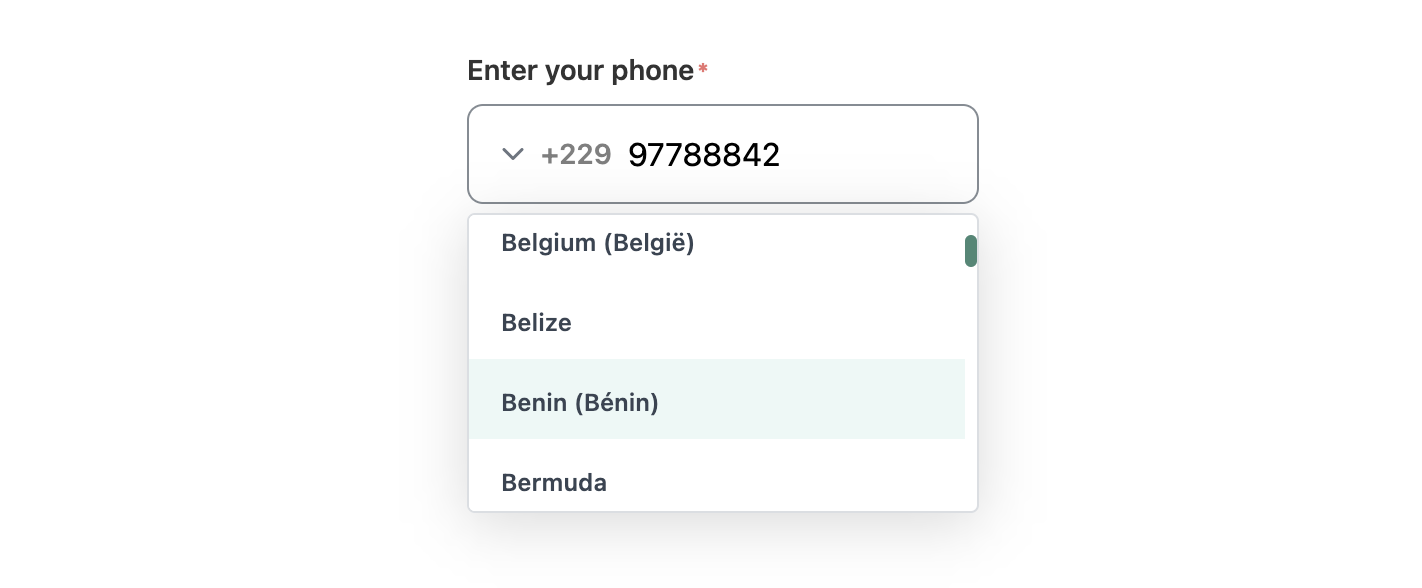Collapse the country list via the chevron
The image size is (1422, 588).
click(x=512, y=154)
